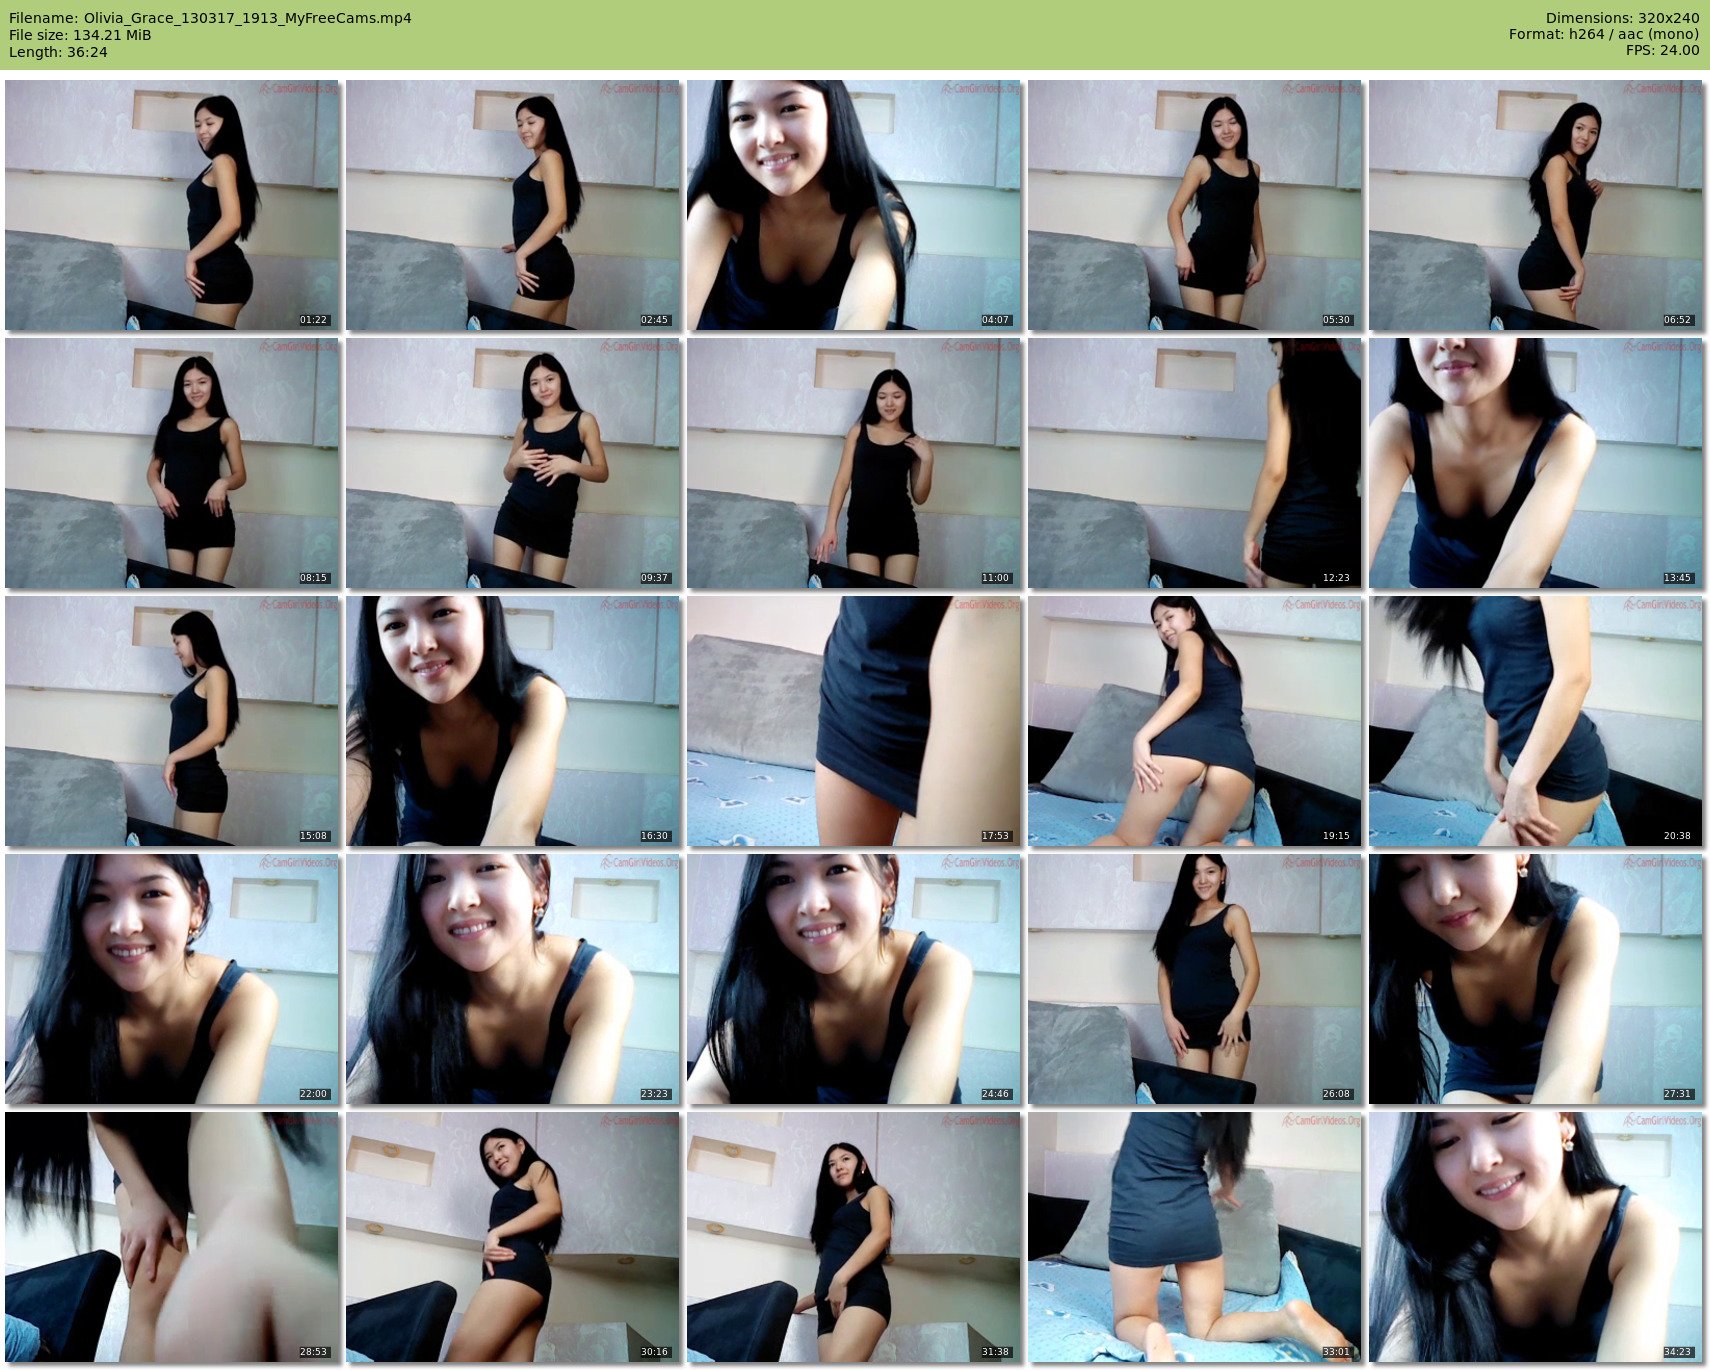Viewport: 1710px width, 1370px height.
Task: Click the thumbnail at 09:37
Action: coord(513,463)
